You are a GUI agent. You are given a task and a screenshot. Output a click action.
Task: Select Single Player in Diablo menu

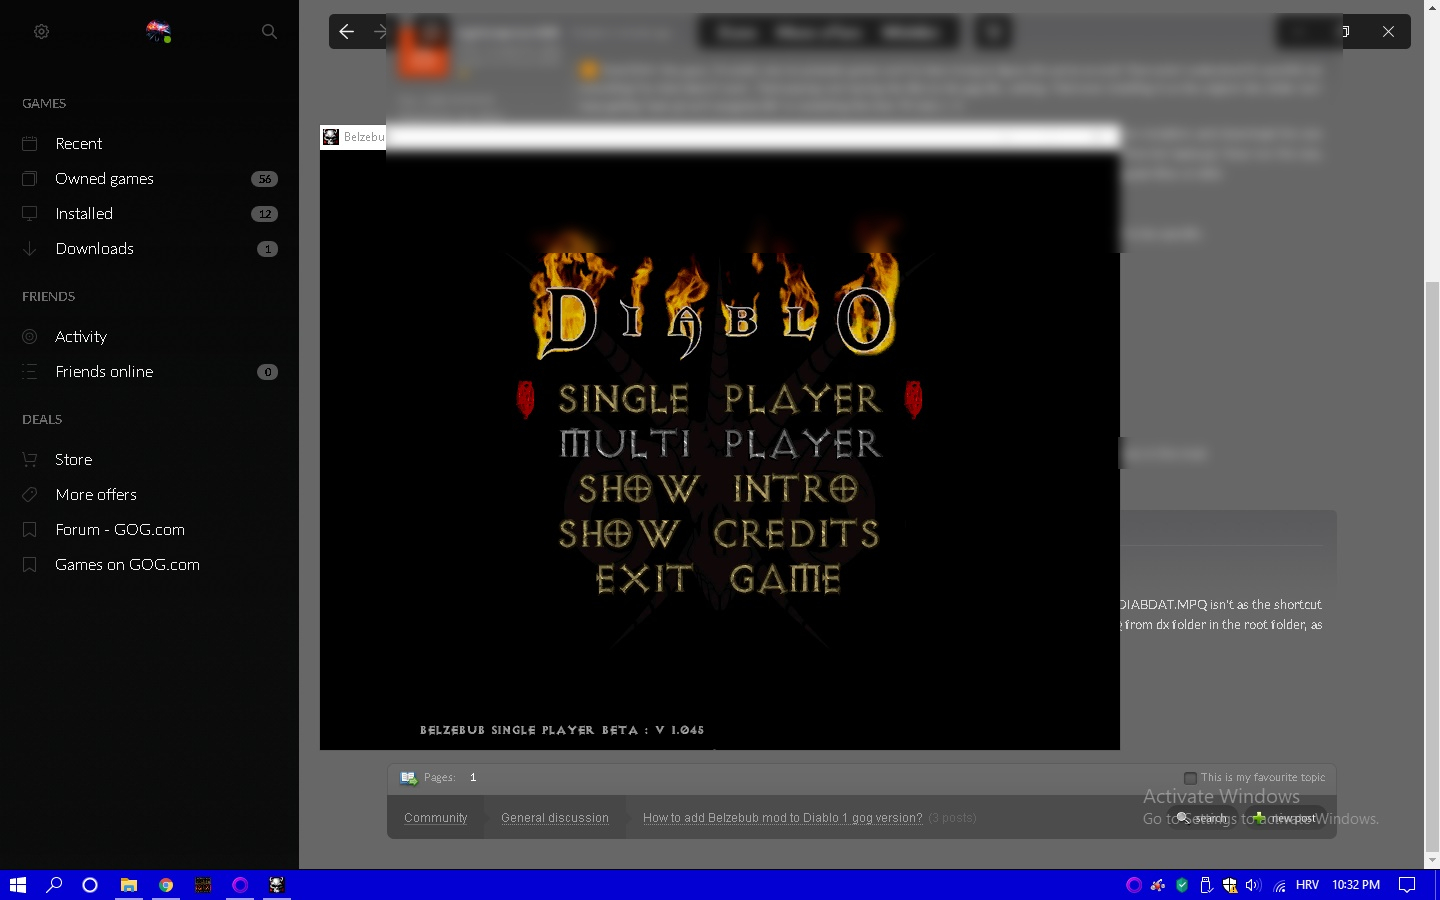pyautogui.click(x=720, y=399)
